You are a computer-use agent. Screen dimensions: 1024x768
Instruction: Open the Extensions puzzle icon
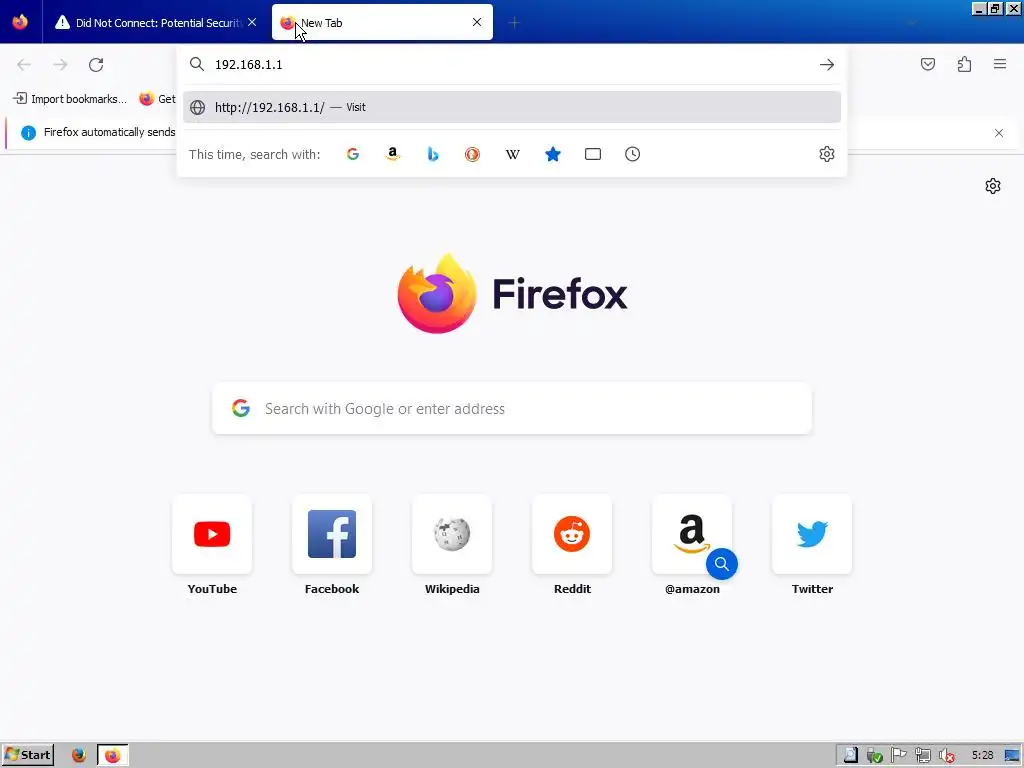tap(965, 64)
